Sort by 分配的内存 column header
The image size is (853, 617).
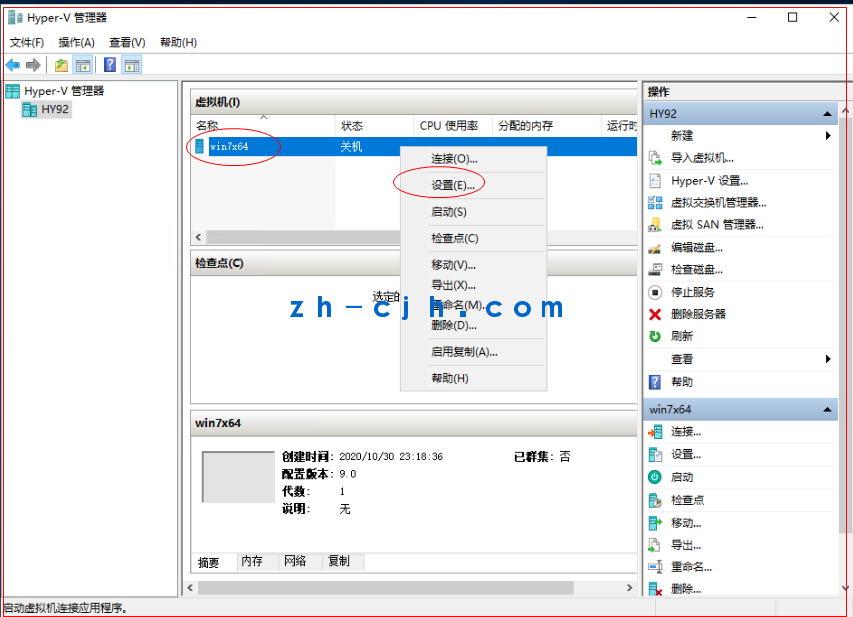tap(546, 126)
